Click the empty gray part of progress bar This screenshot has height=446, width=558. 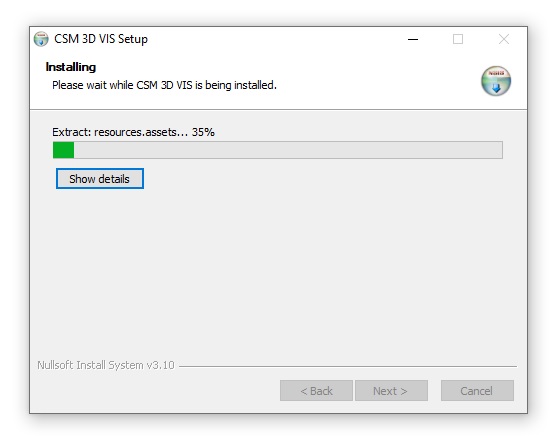click(288, 150)
